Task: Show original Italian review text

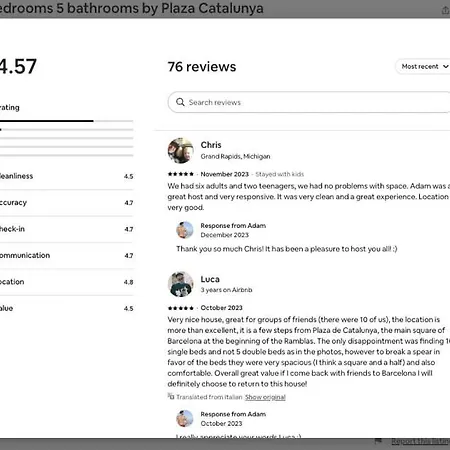Action: point(265,397)
